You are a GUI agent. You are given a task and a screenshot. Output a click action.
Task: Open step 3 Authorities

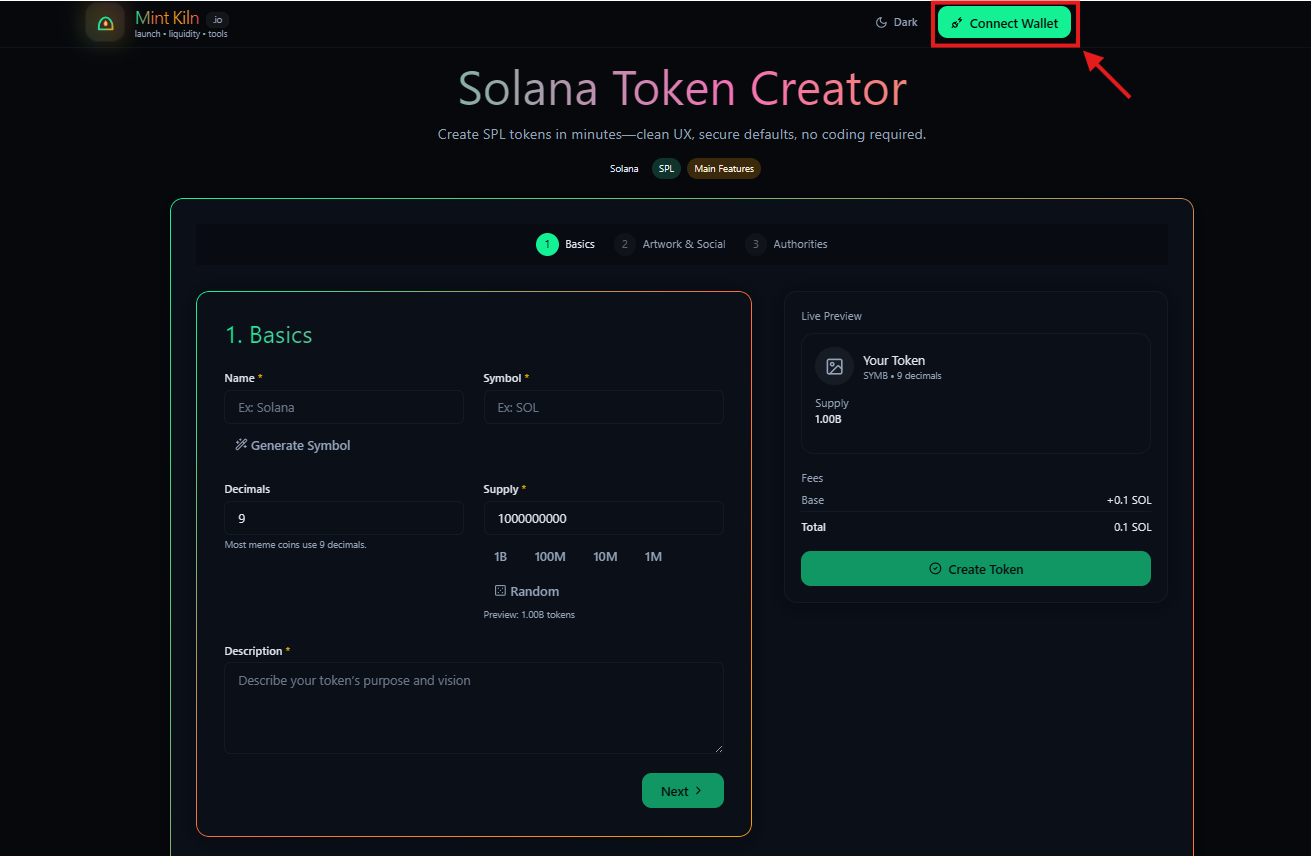pos(786,244)
